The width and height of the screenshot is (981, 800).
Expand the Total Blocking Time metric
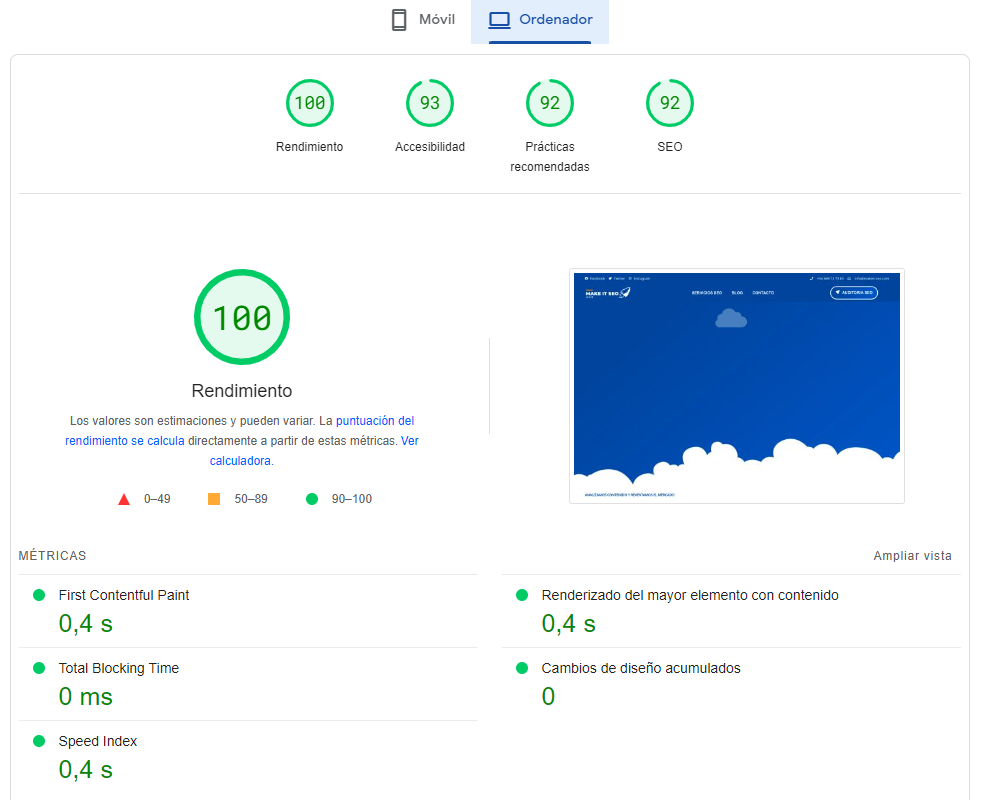pos(119,668)
